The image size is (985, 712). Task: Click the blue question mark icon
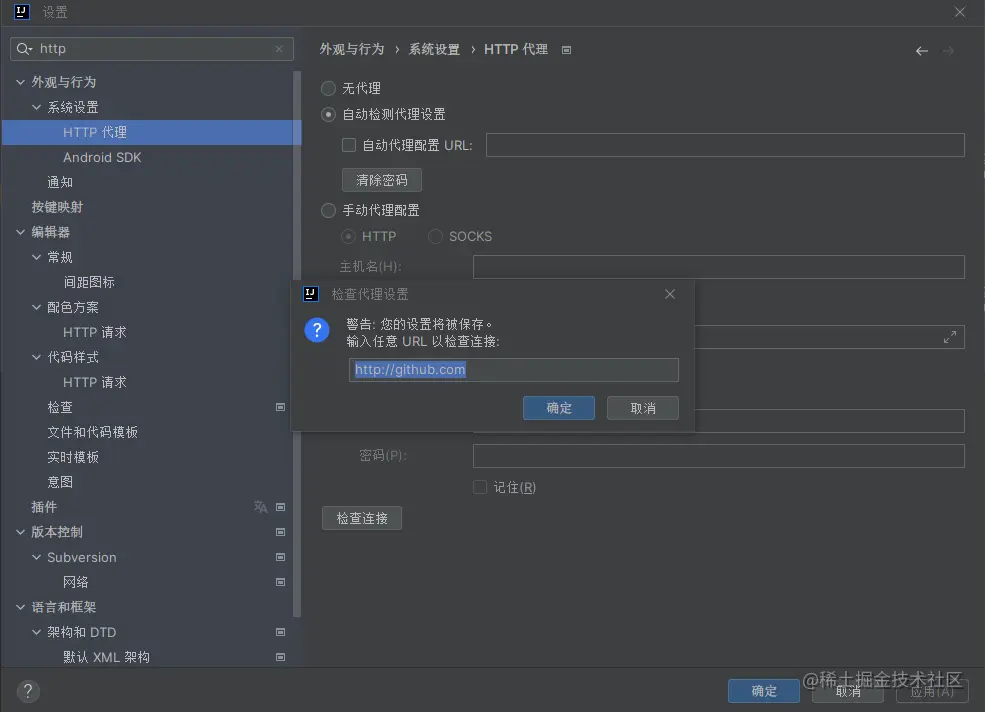tap(317, 330)
